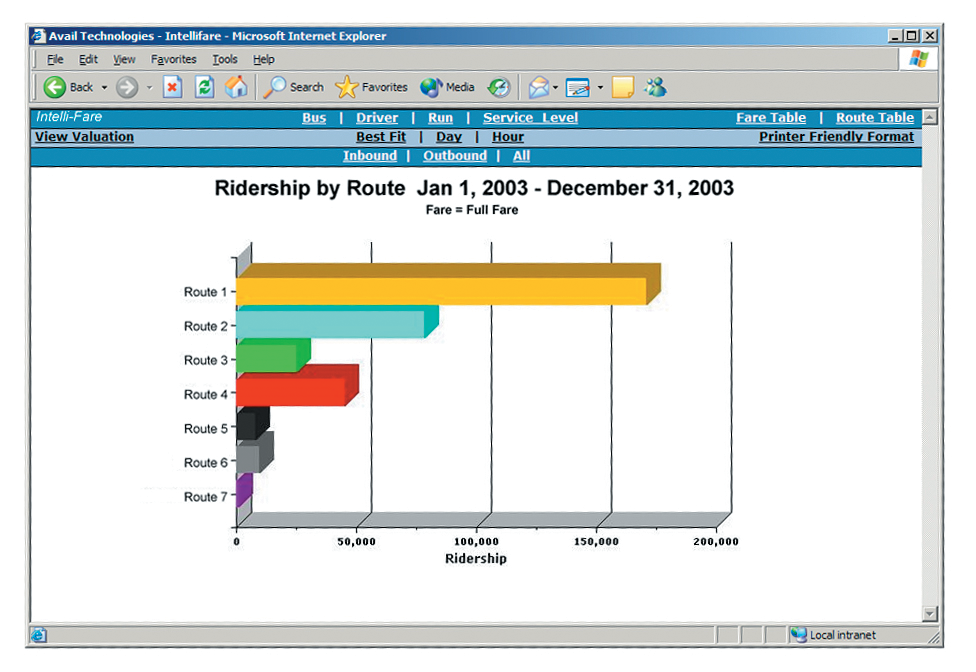Image resolution: width=976 pixels, height=672 pixels.
Task: Select the Outbound direction filter link
Action: (455, 156)
